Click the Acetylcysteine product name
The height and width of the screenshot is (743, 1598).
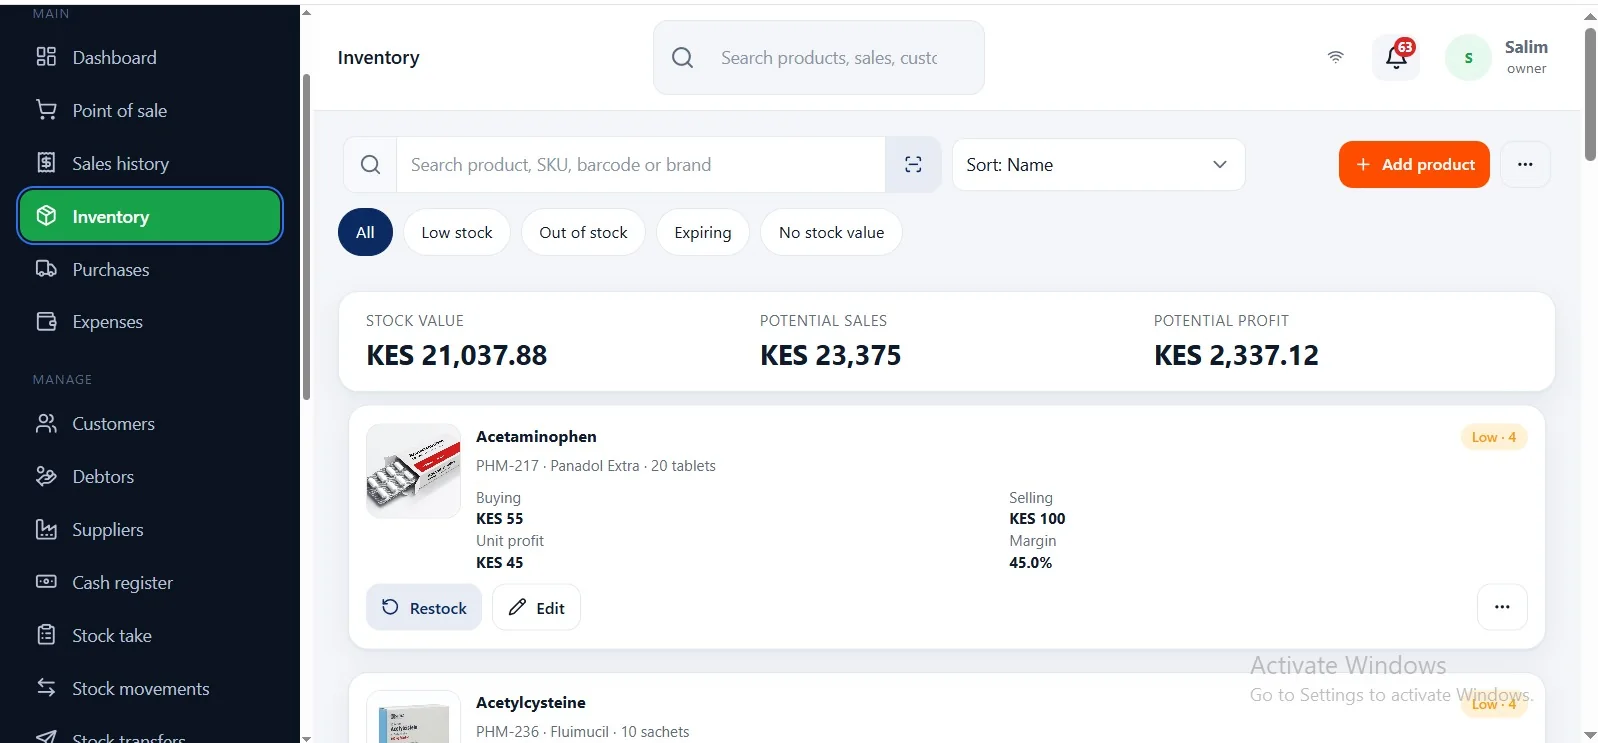[531, 702]
